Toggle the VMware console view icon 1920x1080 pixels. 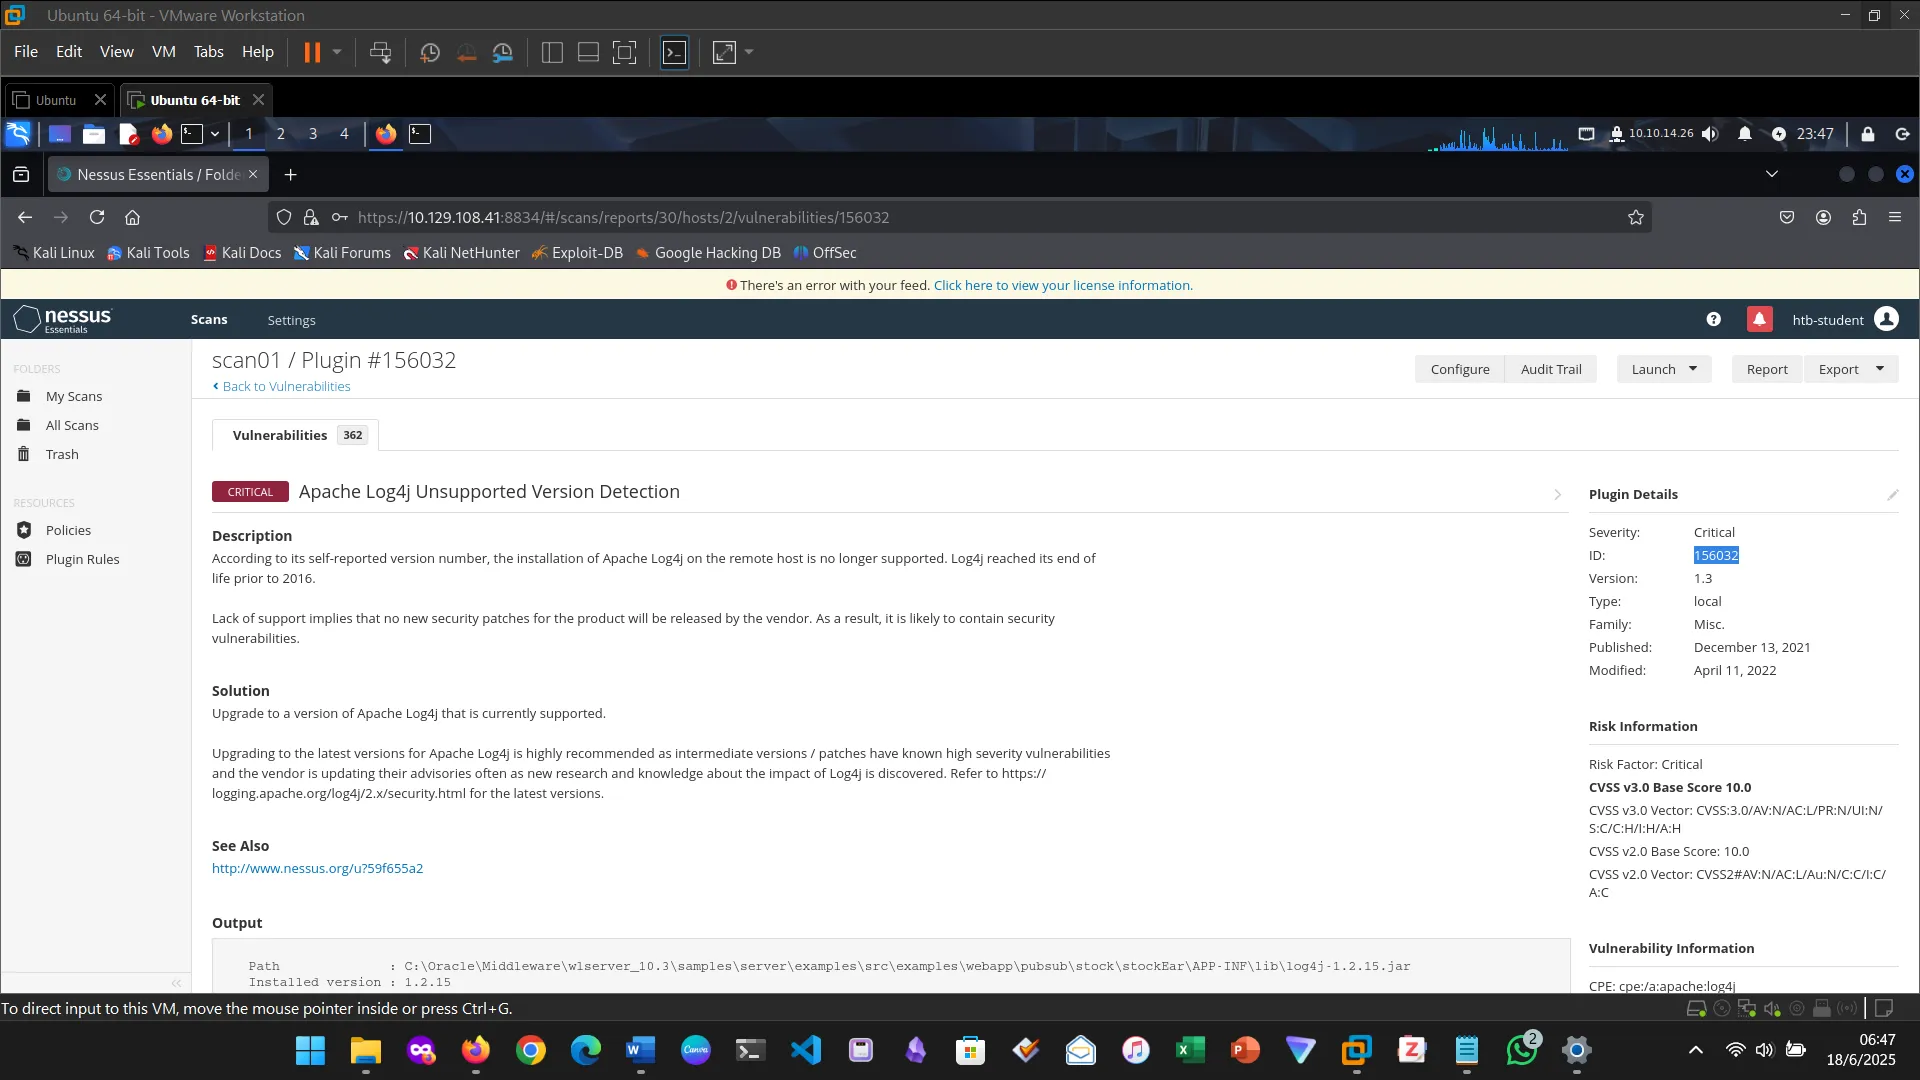pyautogui.click(x=675, y=52)
